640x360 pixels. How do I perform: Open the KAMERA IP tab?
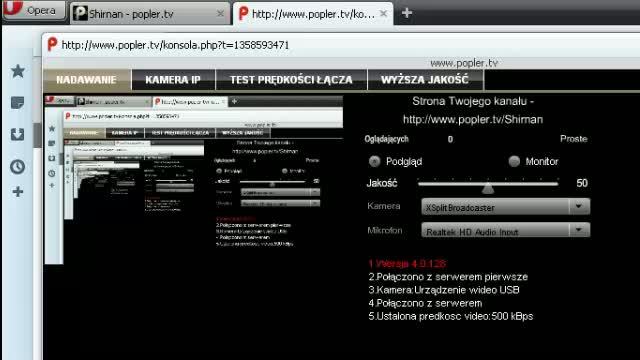(173, 80)
